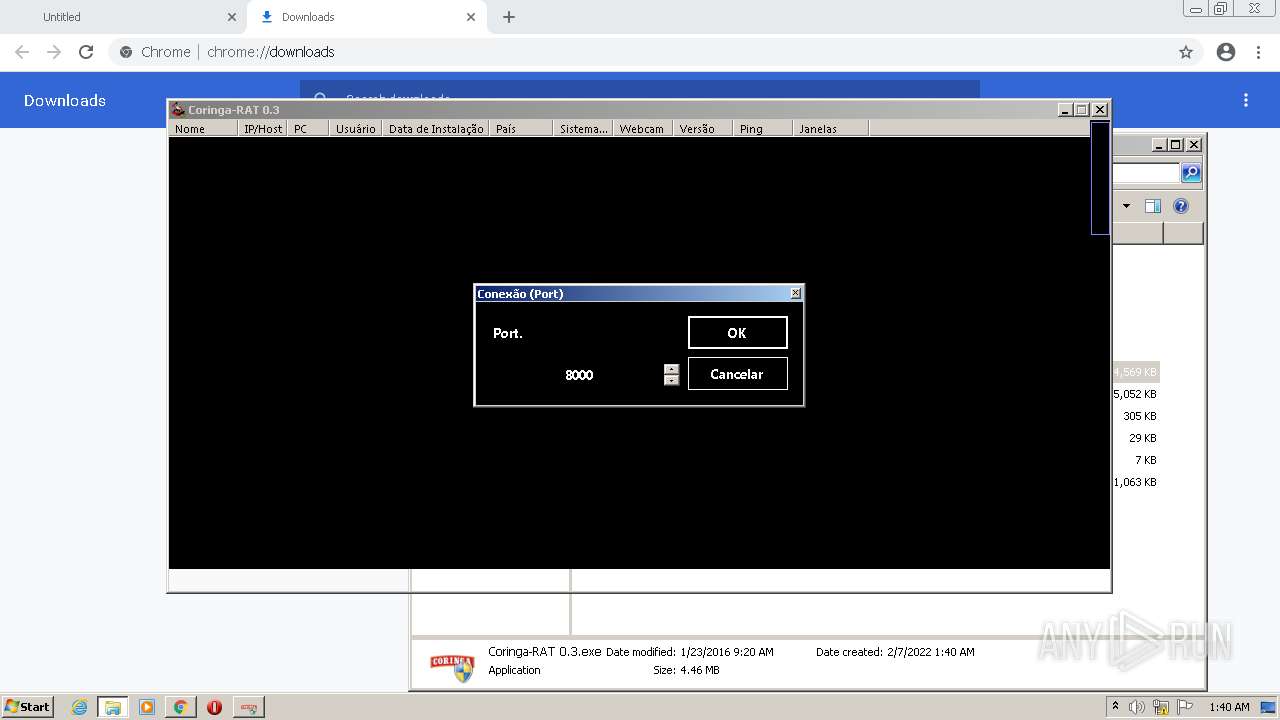This screenshot has height=720, width=1280.
Task: Click the Explorer window search button
Action: tap(1191, 173)
